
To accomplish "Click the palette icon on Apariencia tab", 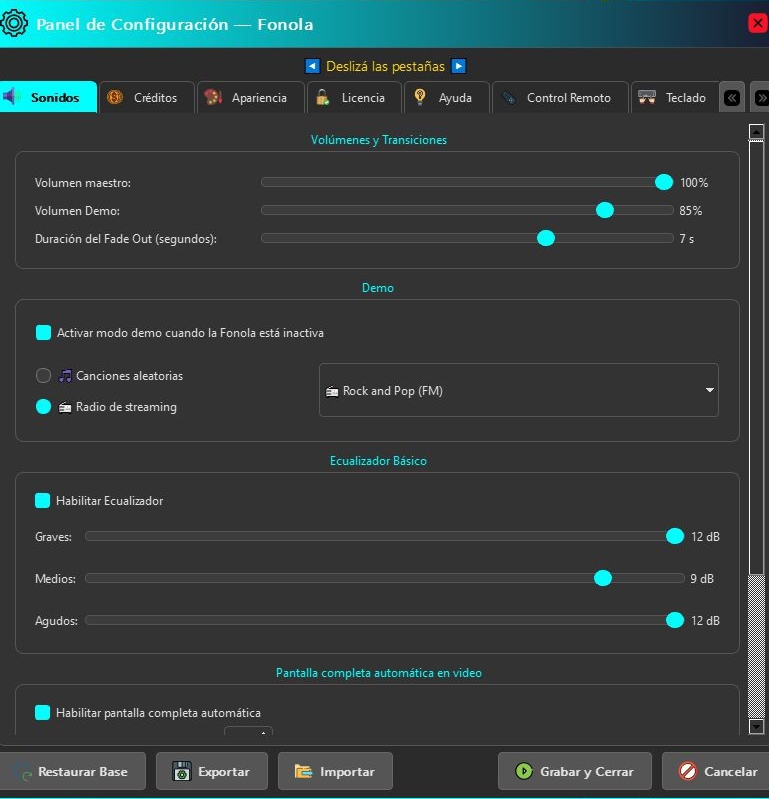I will click(x=213, y=97).
